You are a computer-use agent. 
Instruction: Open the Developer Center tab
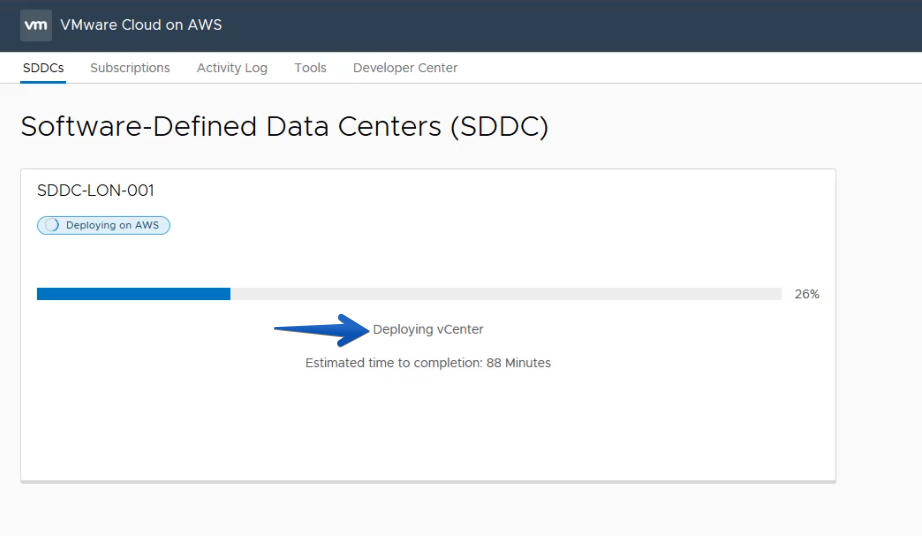(x=405, y=68)
